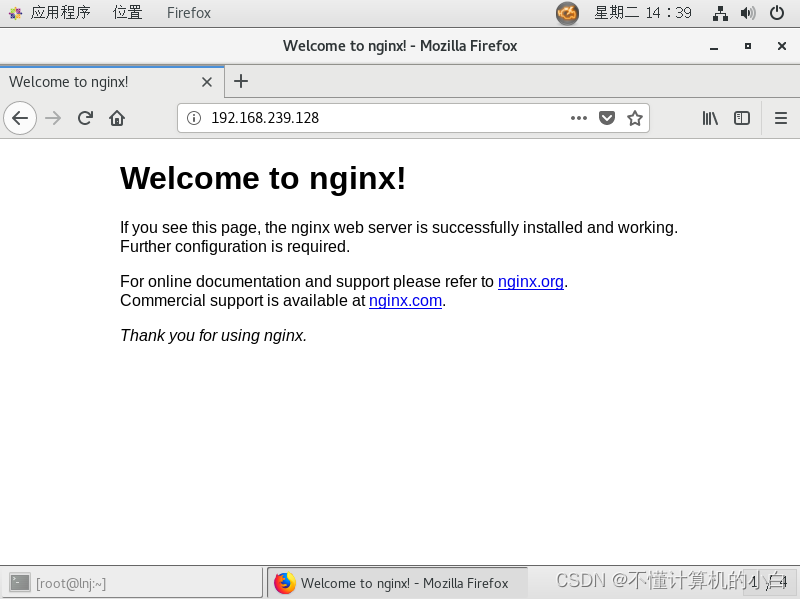Maximize the Firefox window
The height and width of the screenshot is (599, 800).
tap(747, 46)
